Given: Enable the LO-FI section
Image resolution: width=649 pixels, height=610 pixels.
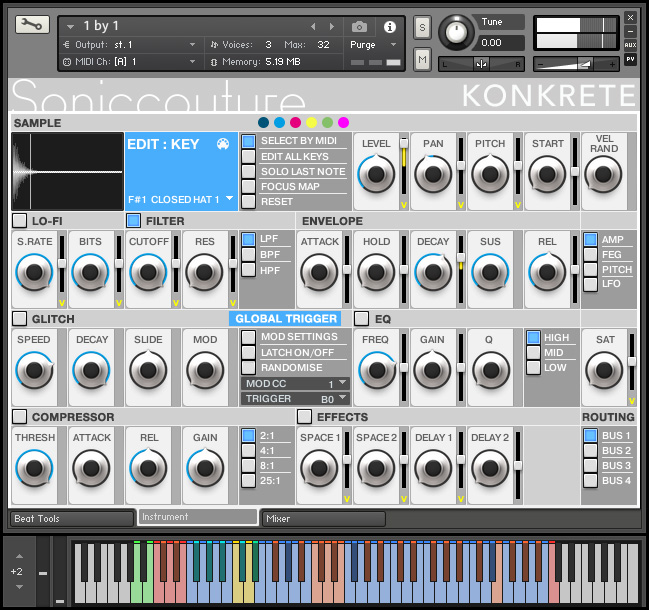Looking at the screenshot, I should (19, 221).
